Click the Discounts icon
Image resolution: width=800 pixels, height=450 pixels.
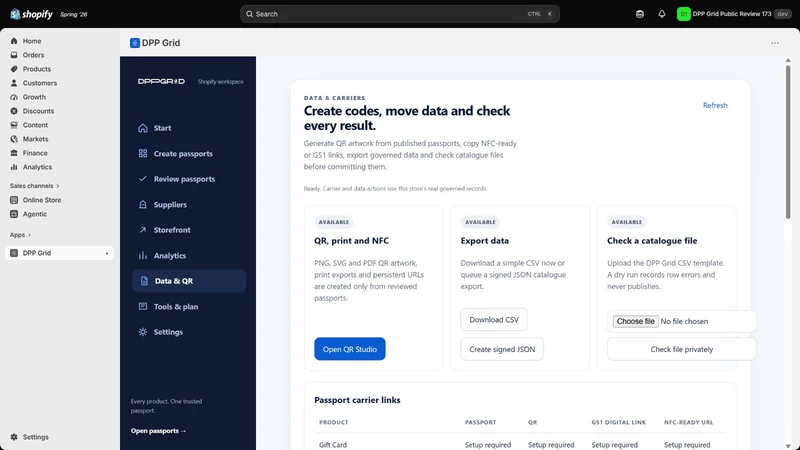pos(14,111)
